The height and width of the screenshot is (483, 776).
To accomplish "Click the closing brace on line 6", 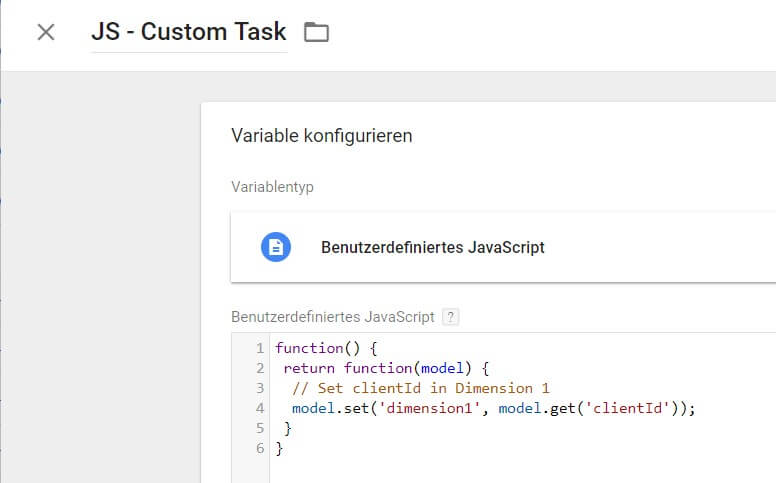I will (x=280, y=448).
